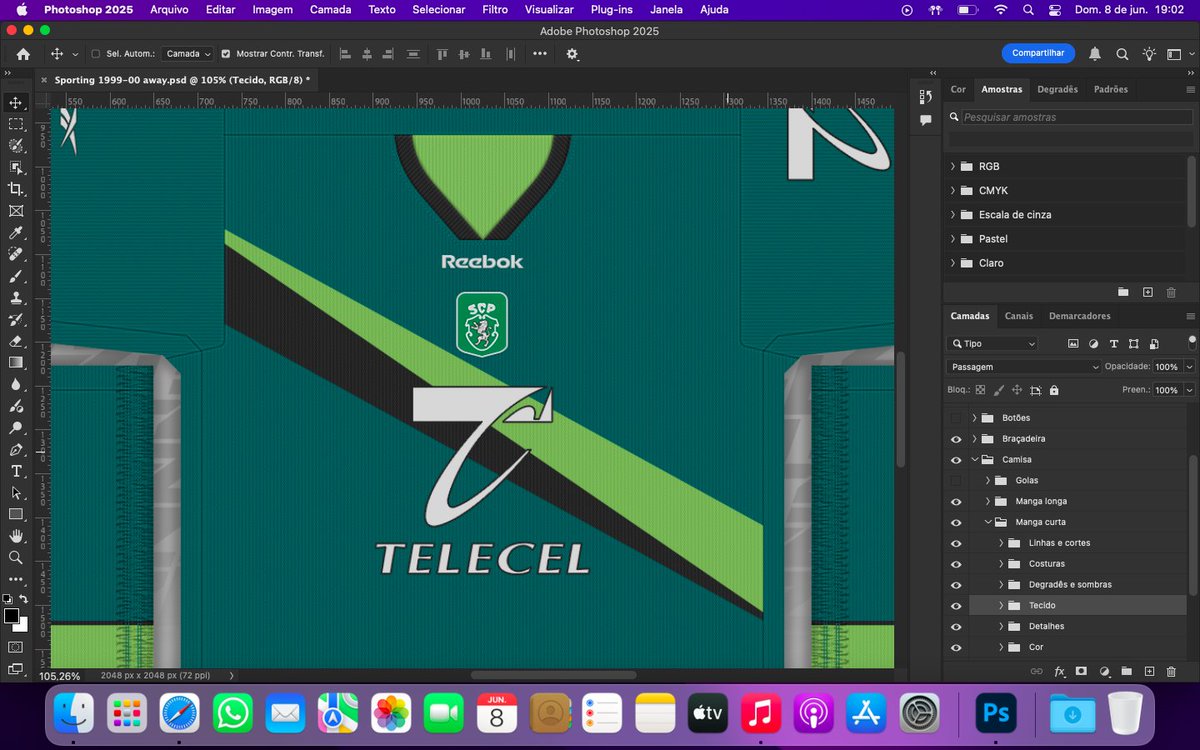This screenshot has width=1200, height=750.
Task: Toggle Quick Mask mode
Action: coord(16,647)
